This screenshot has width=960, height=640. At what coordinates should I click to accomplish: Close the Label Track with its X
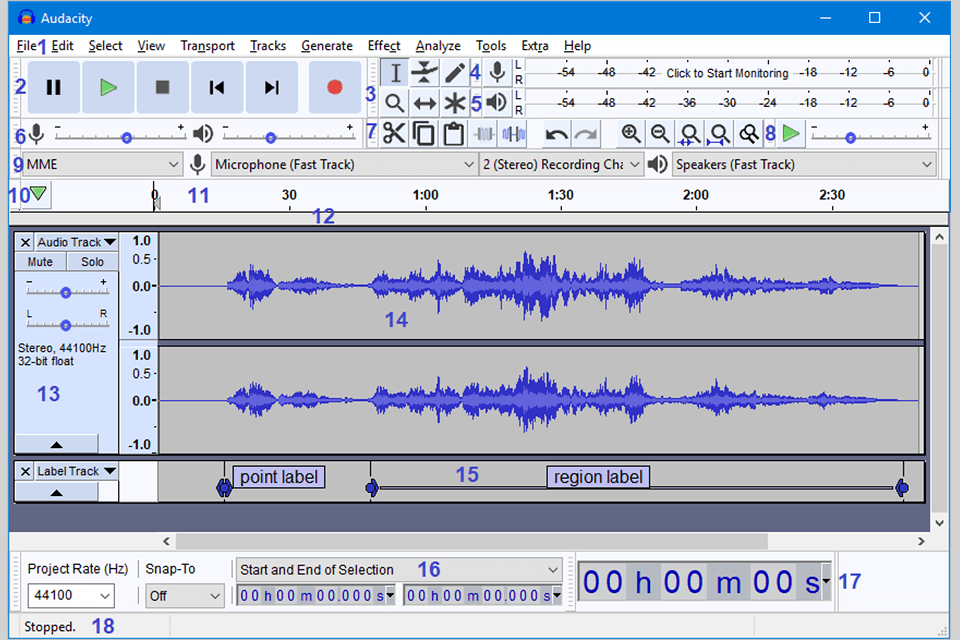tap(25, 472)
